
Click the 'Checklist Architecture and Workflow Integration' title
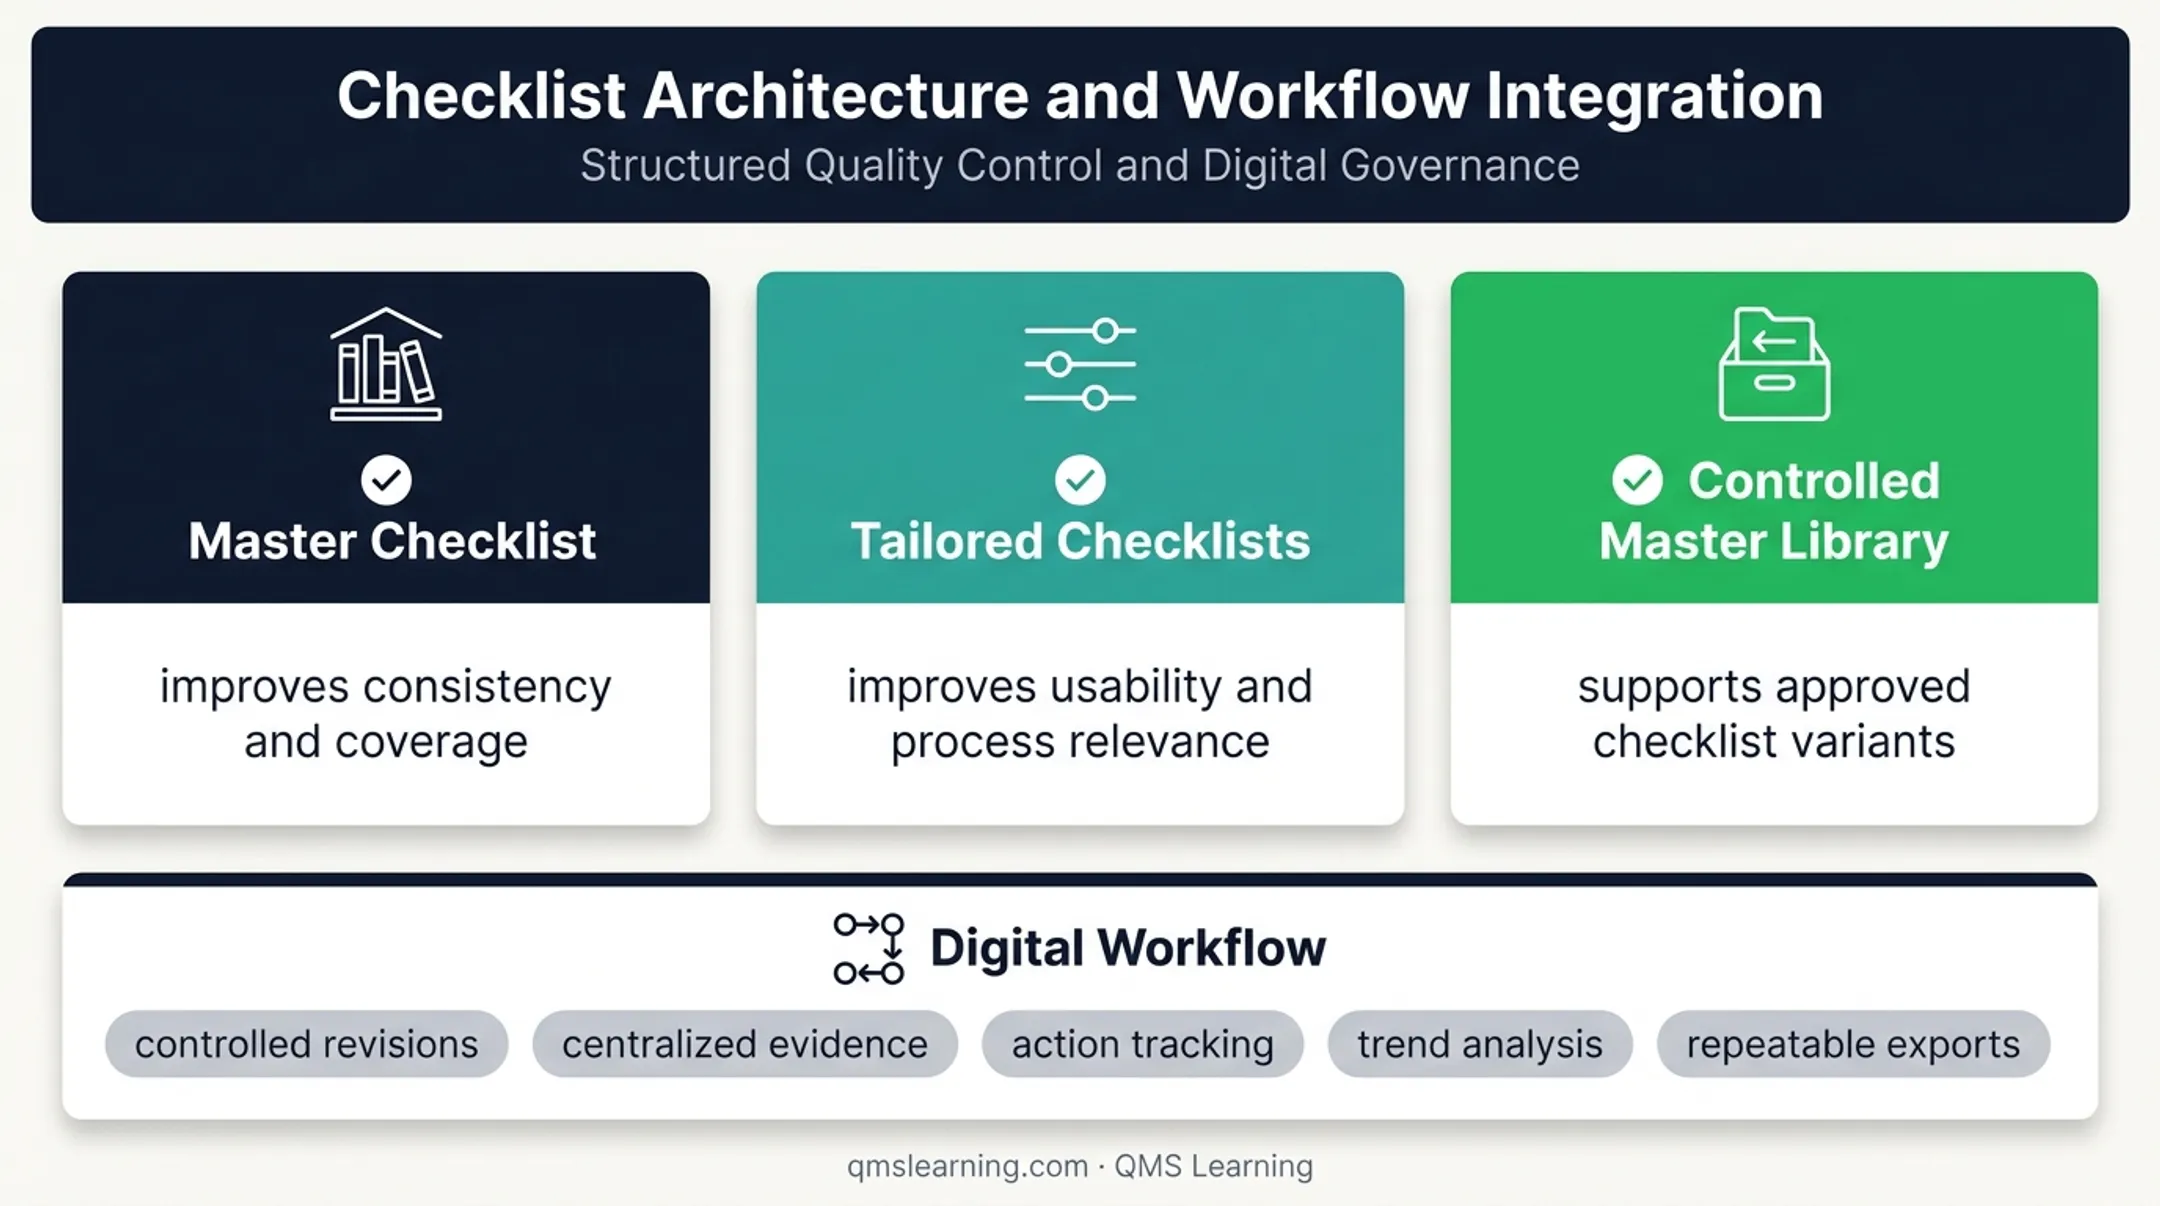[x=1080, y=96]
